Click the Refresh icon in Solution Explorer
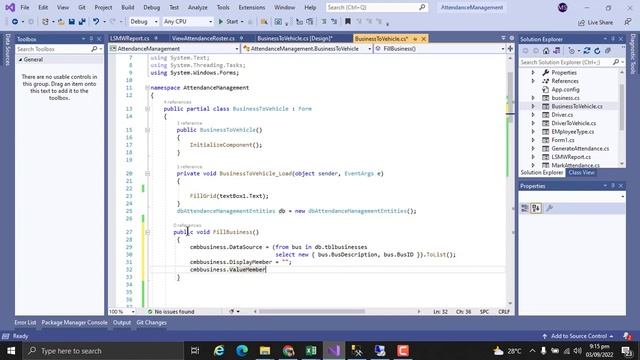 click(597, 51)
